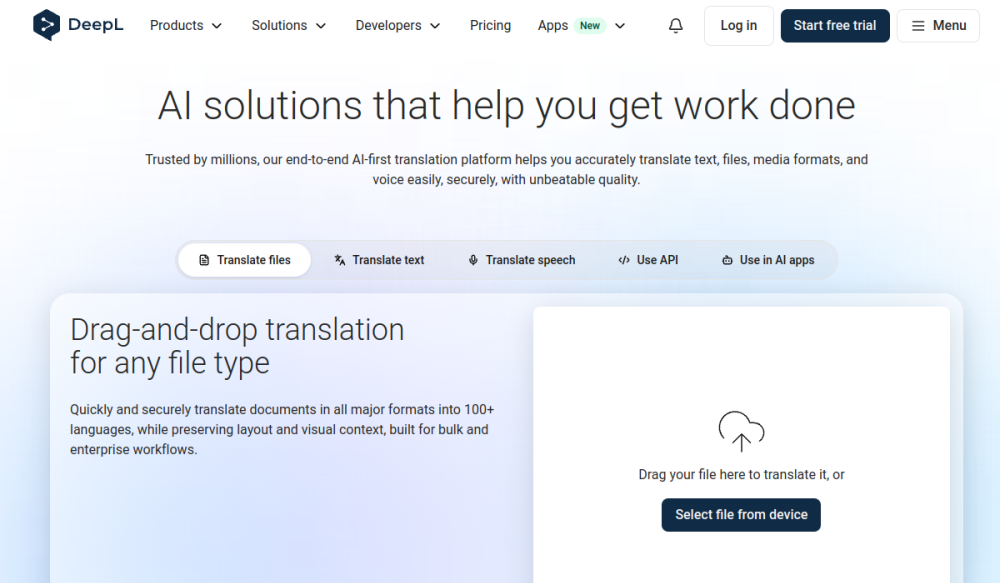Click the 'AI solutions that help you get work done' heading
This screenshot has width=1000, height=583.
click(x=506, y=105)
